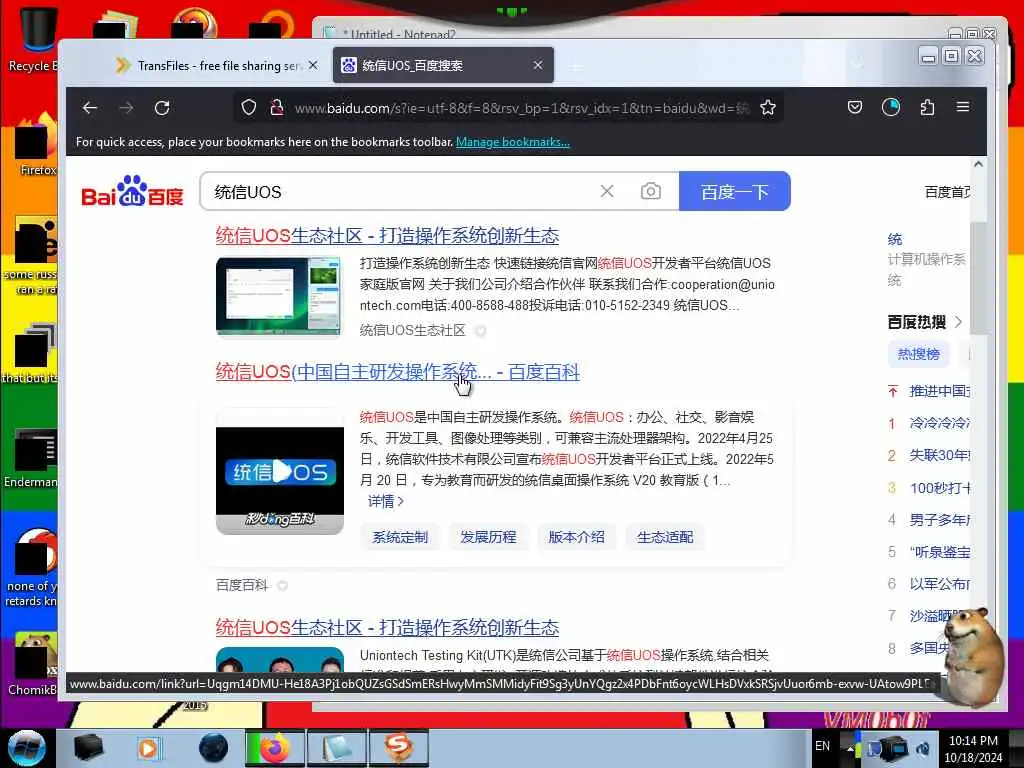
Task: Open the first result's desktop thumbnail
Action: [x=279, y=297]
